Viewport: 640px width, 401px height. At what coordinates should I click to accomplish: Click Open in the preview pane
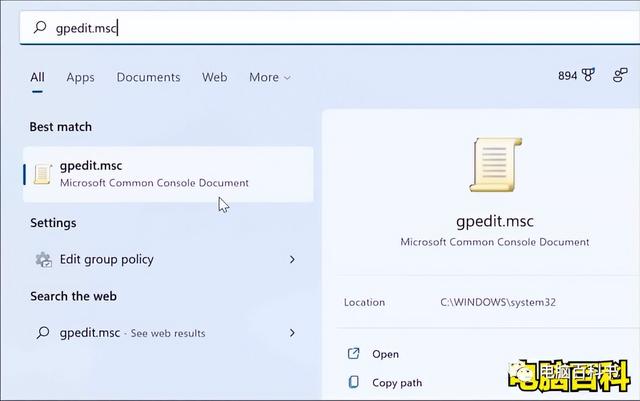(385, 354)
